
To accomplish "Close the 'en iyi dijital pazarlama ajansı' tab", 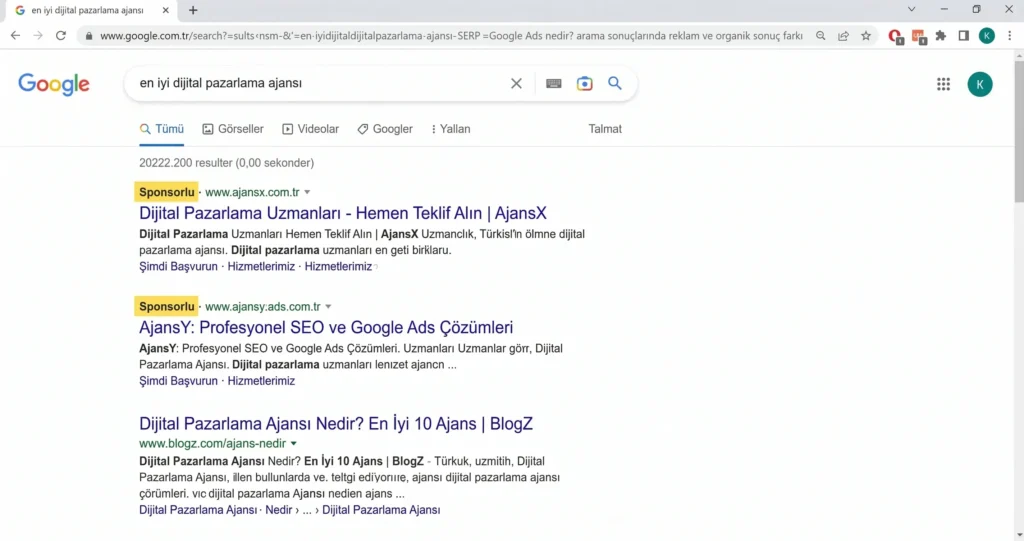I will [165, 10].
